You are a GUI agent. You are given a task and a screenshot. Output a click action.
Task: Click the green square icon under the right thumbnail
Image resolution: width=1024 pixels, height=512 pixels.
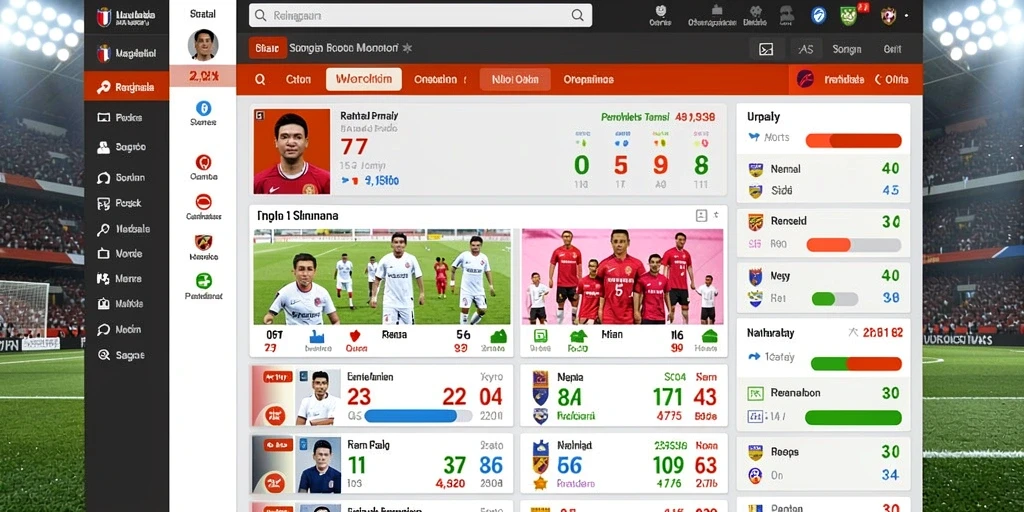click(540, 336)
